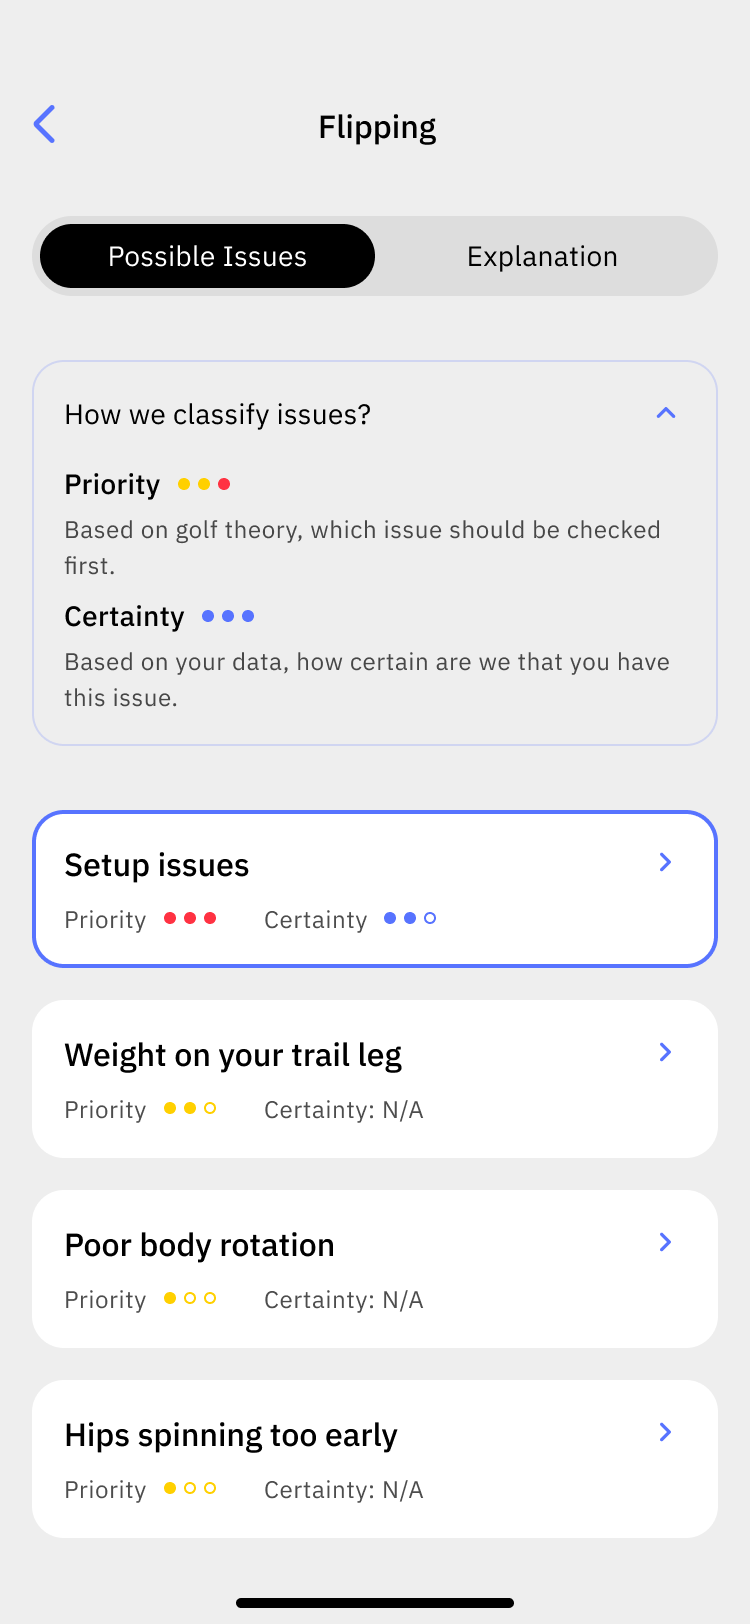
Task: Switch to the Explanation tab
Action: pos(542,257)
